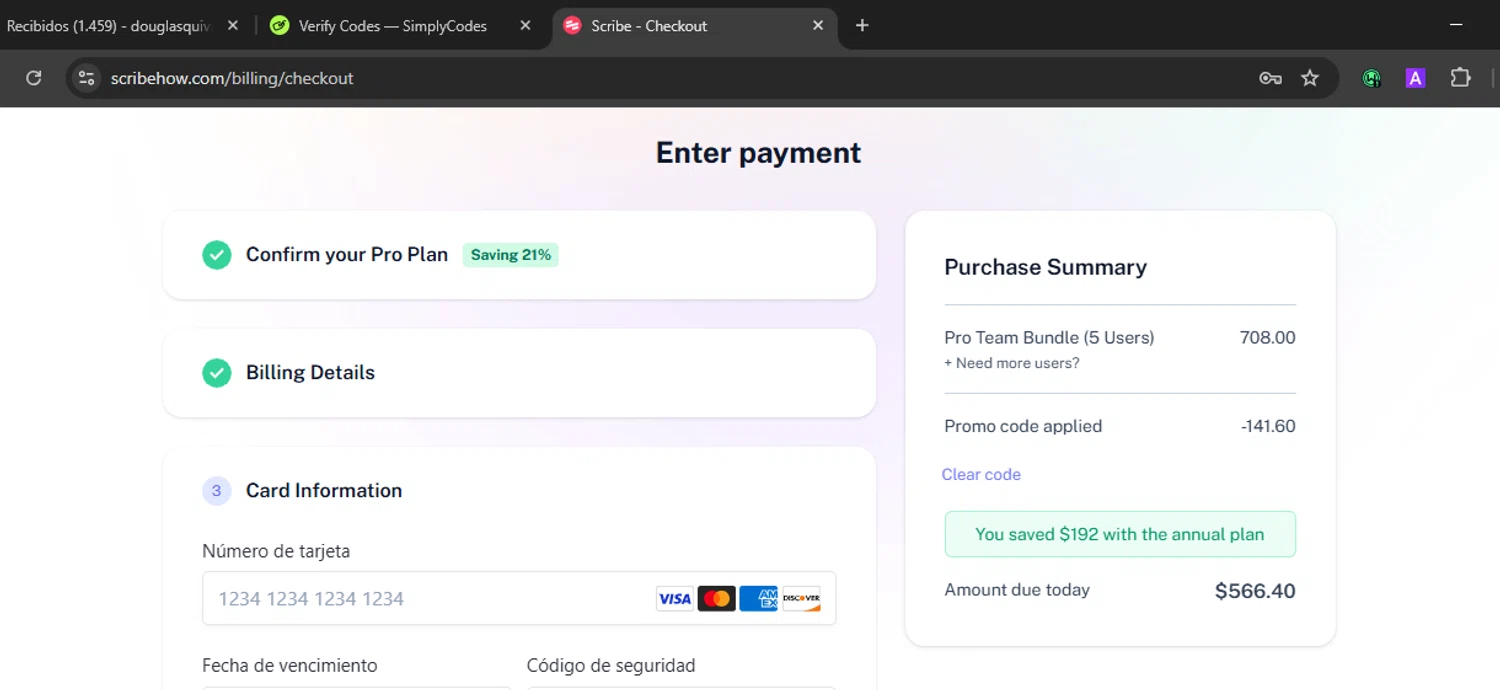The height and width of the screenshot is (690, 1500).
Task: Click the scribehow.com address bar URL
Action: [232, 78]
